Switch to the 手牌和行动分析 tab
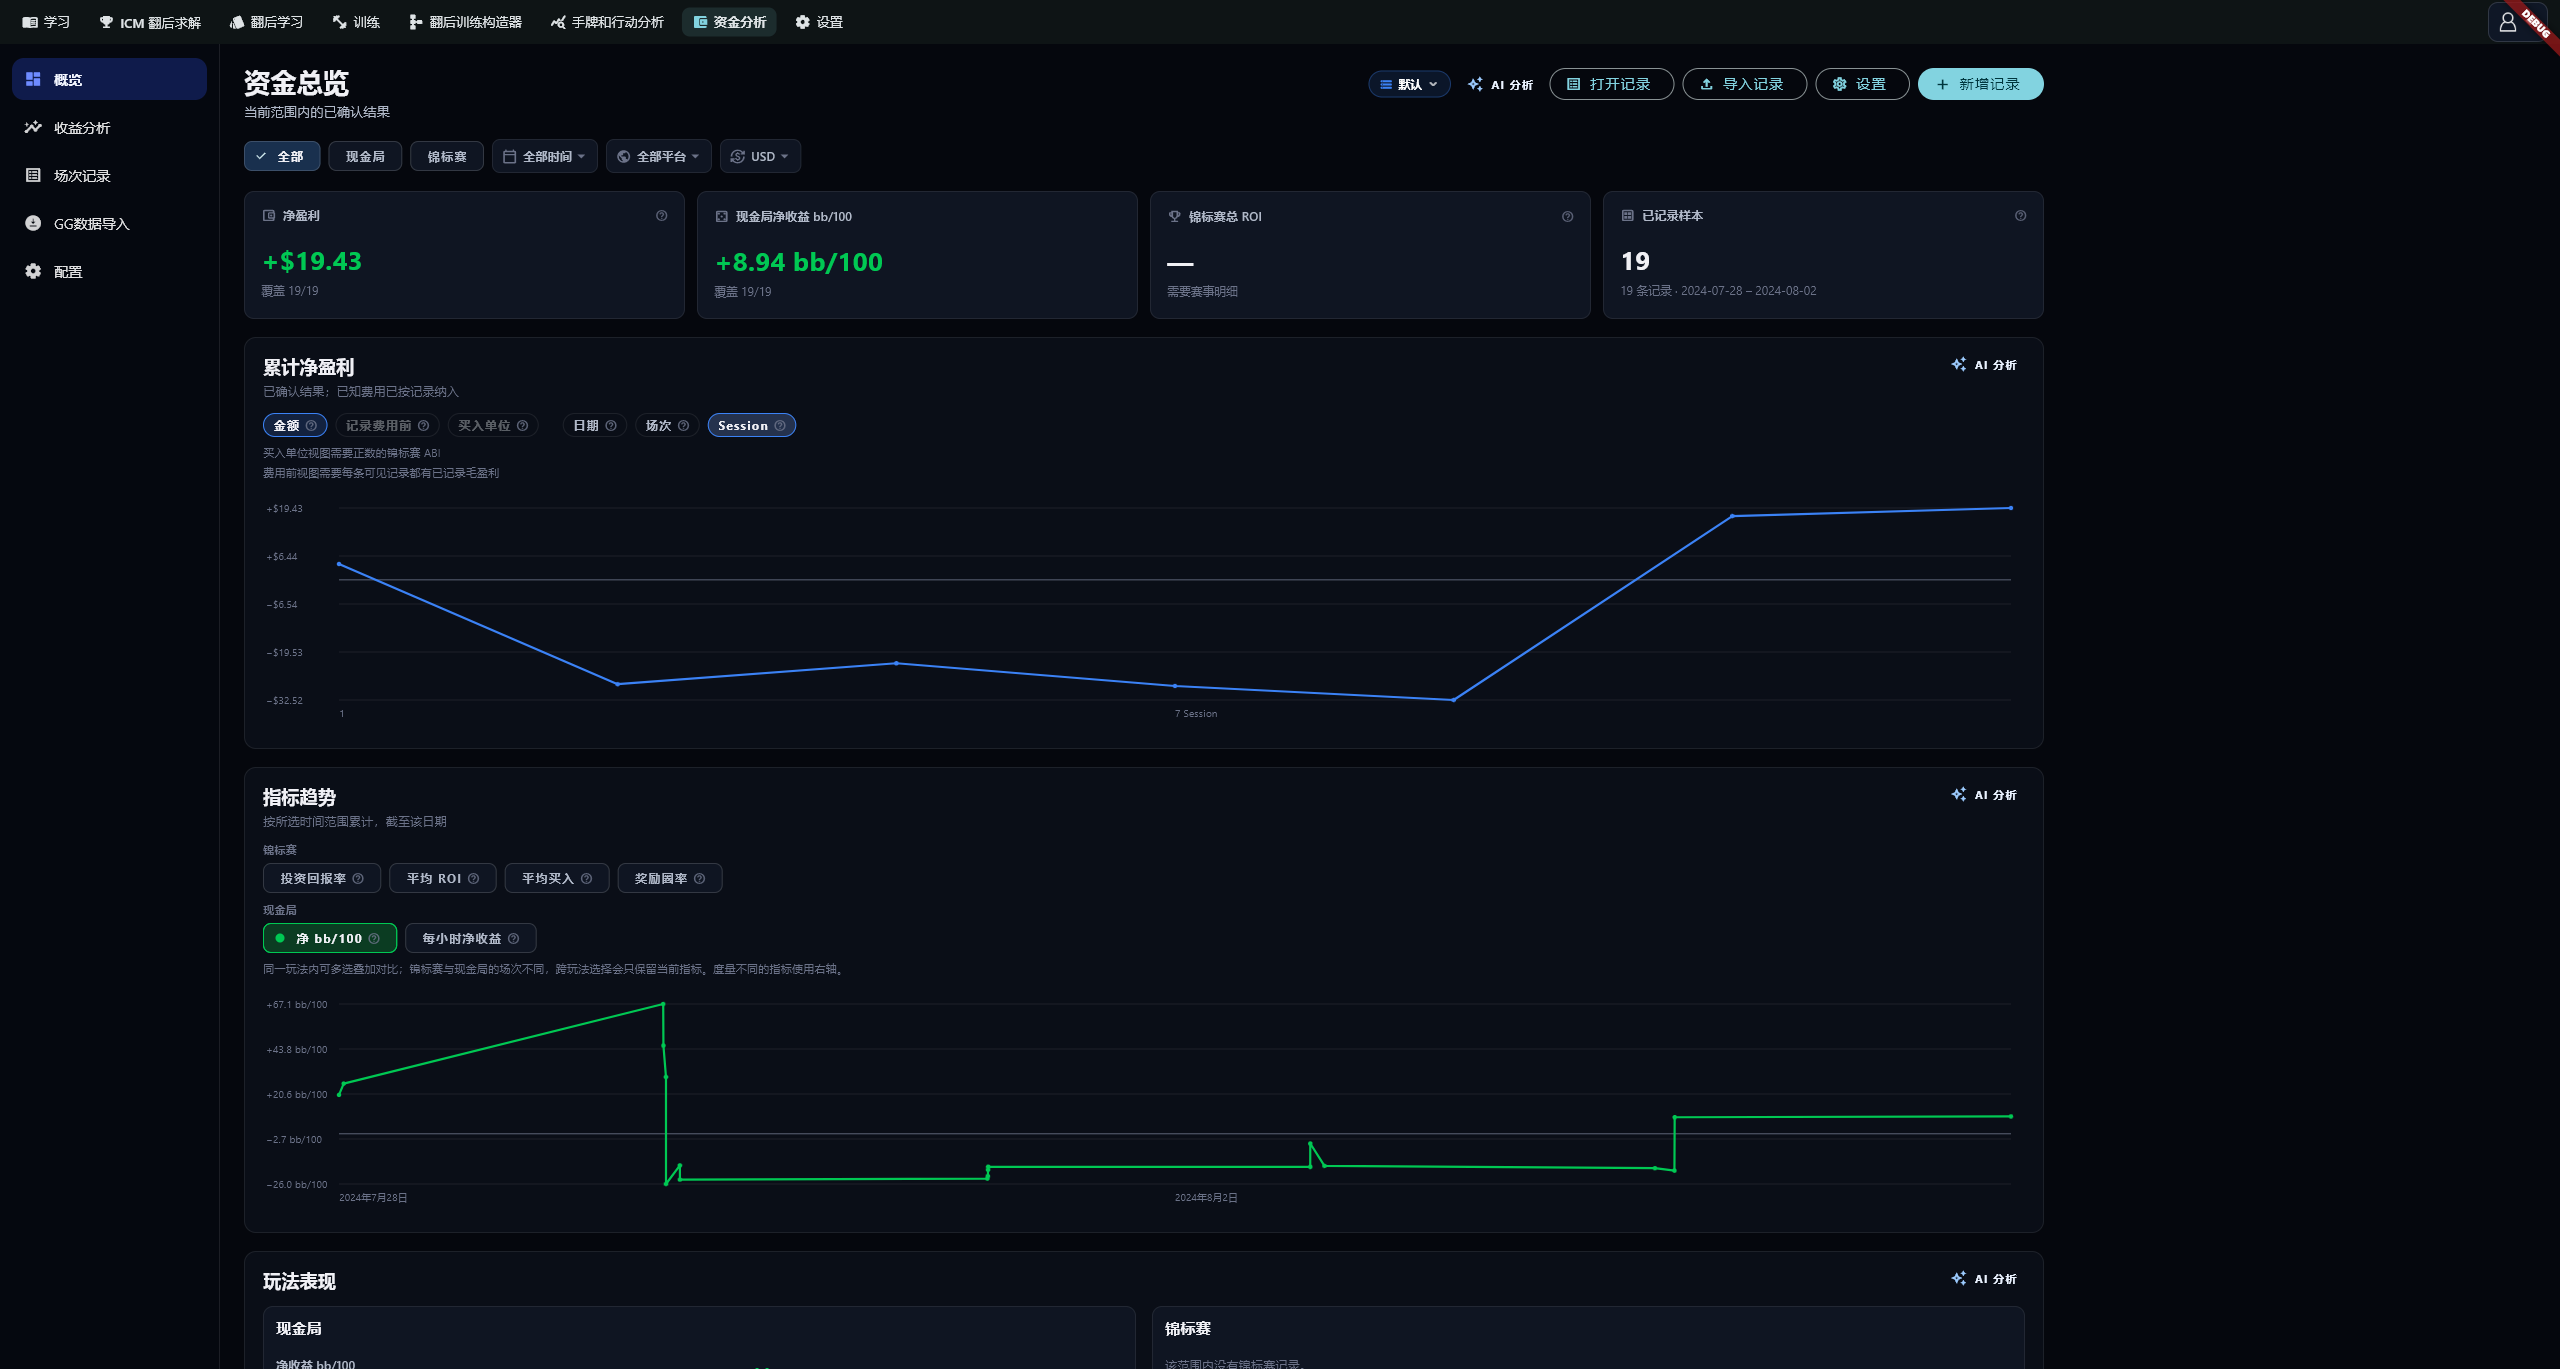 tap(607, 22)
